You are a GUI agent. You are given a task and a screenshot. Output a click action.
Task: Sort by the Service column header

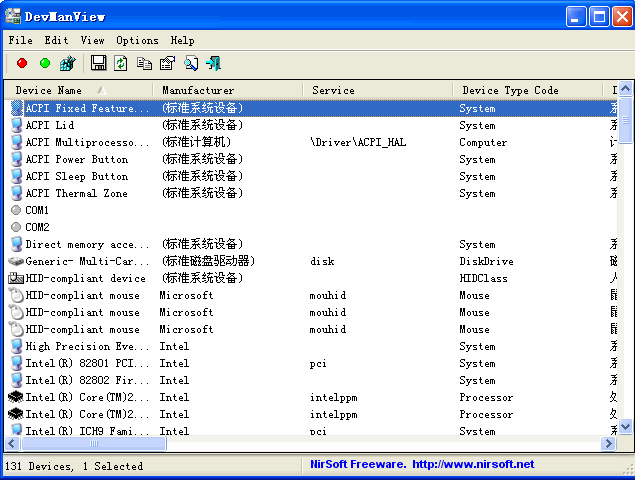pyautogui.click(x=378, y=90)
